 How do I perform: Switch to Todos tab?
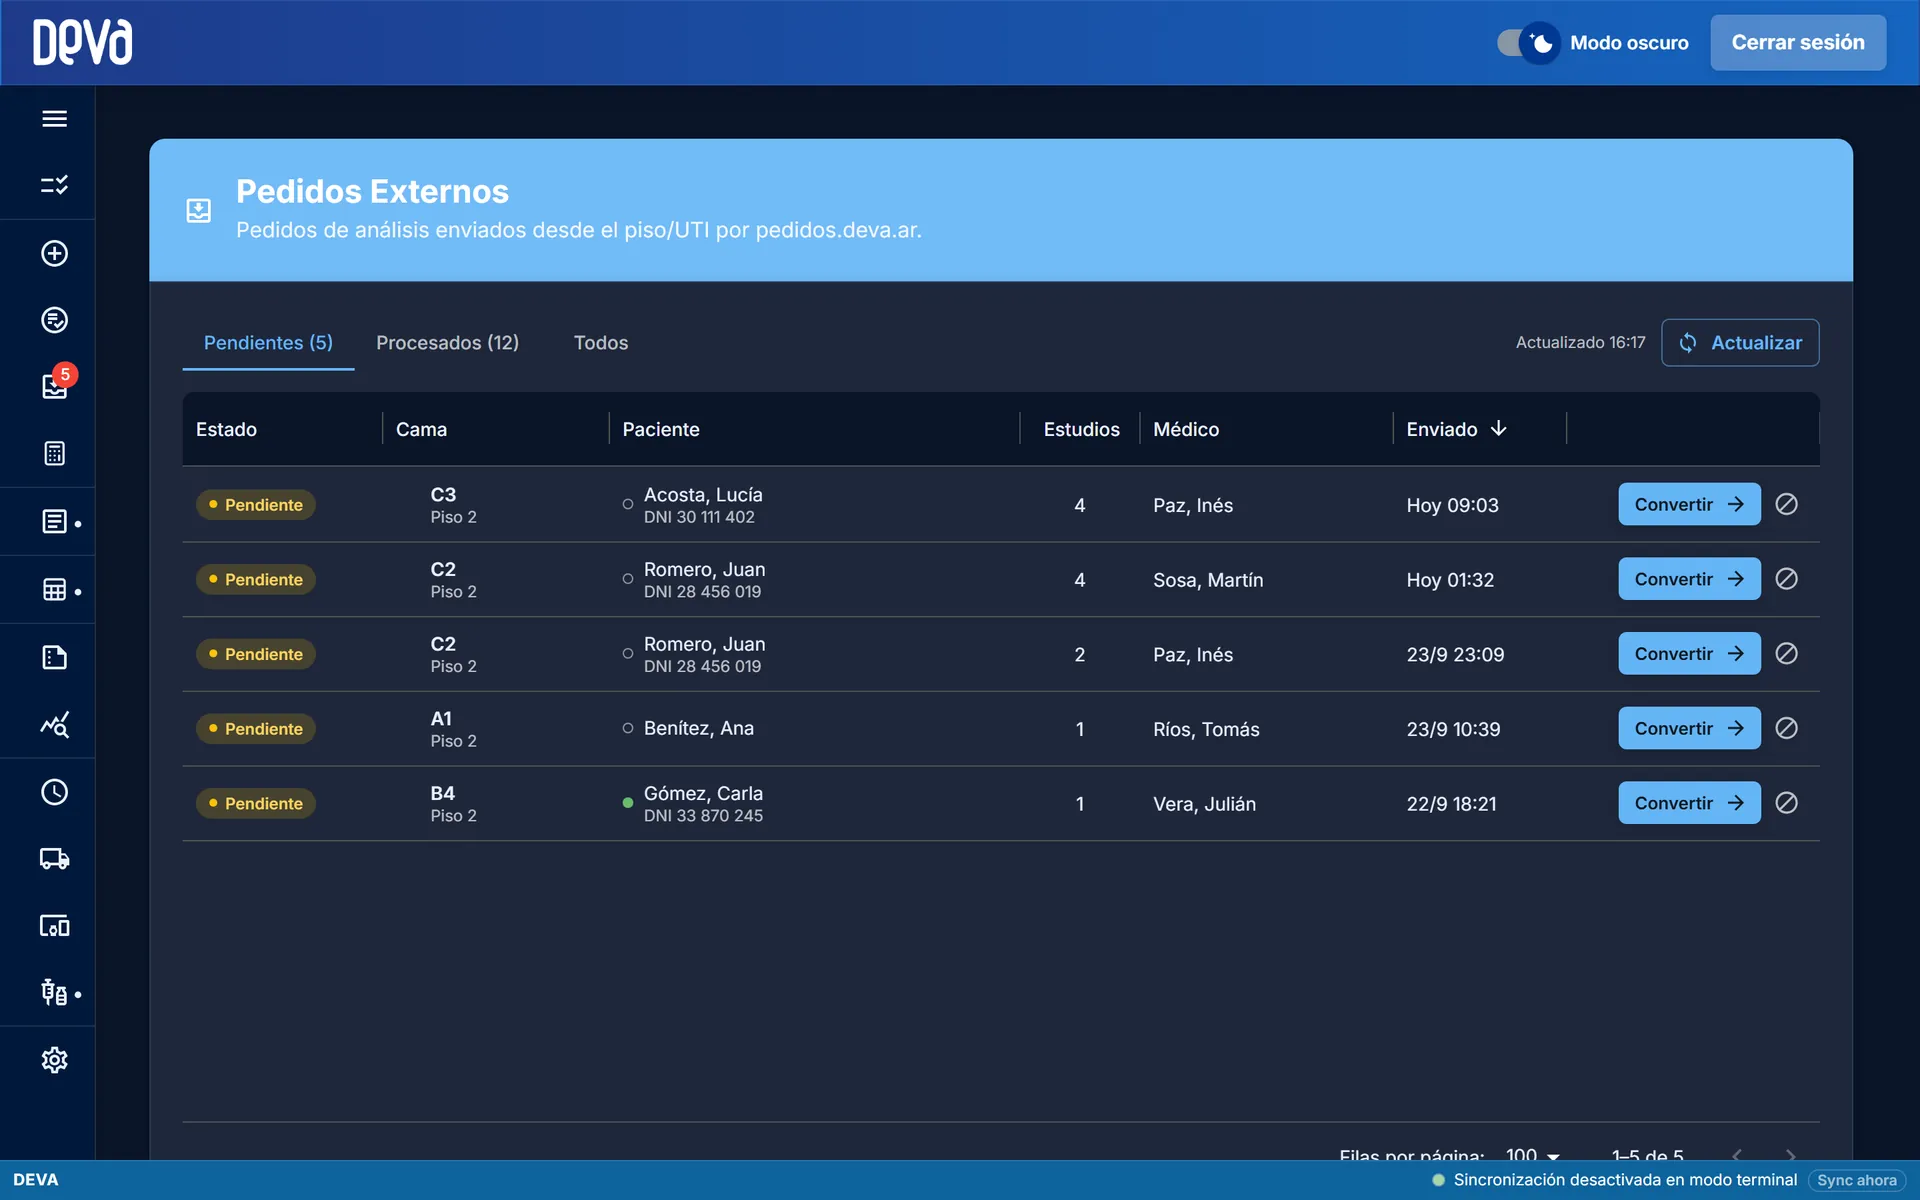tap(601, 343)
